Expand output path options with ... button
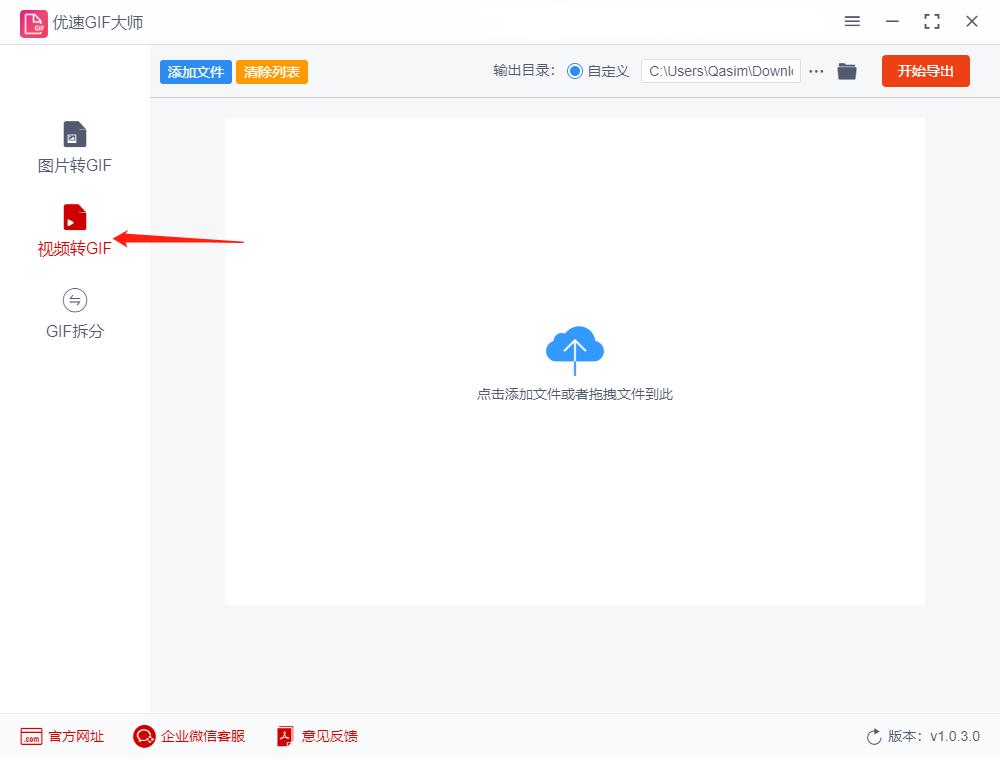Screen dimensions: 1000x760 pyautogui.click(x=816, y=71)
